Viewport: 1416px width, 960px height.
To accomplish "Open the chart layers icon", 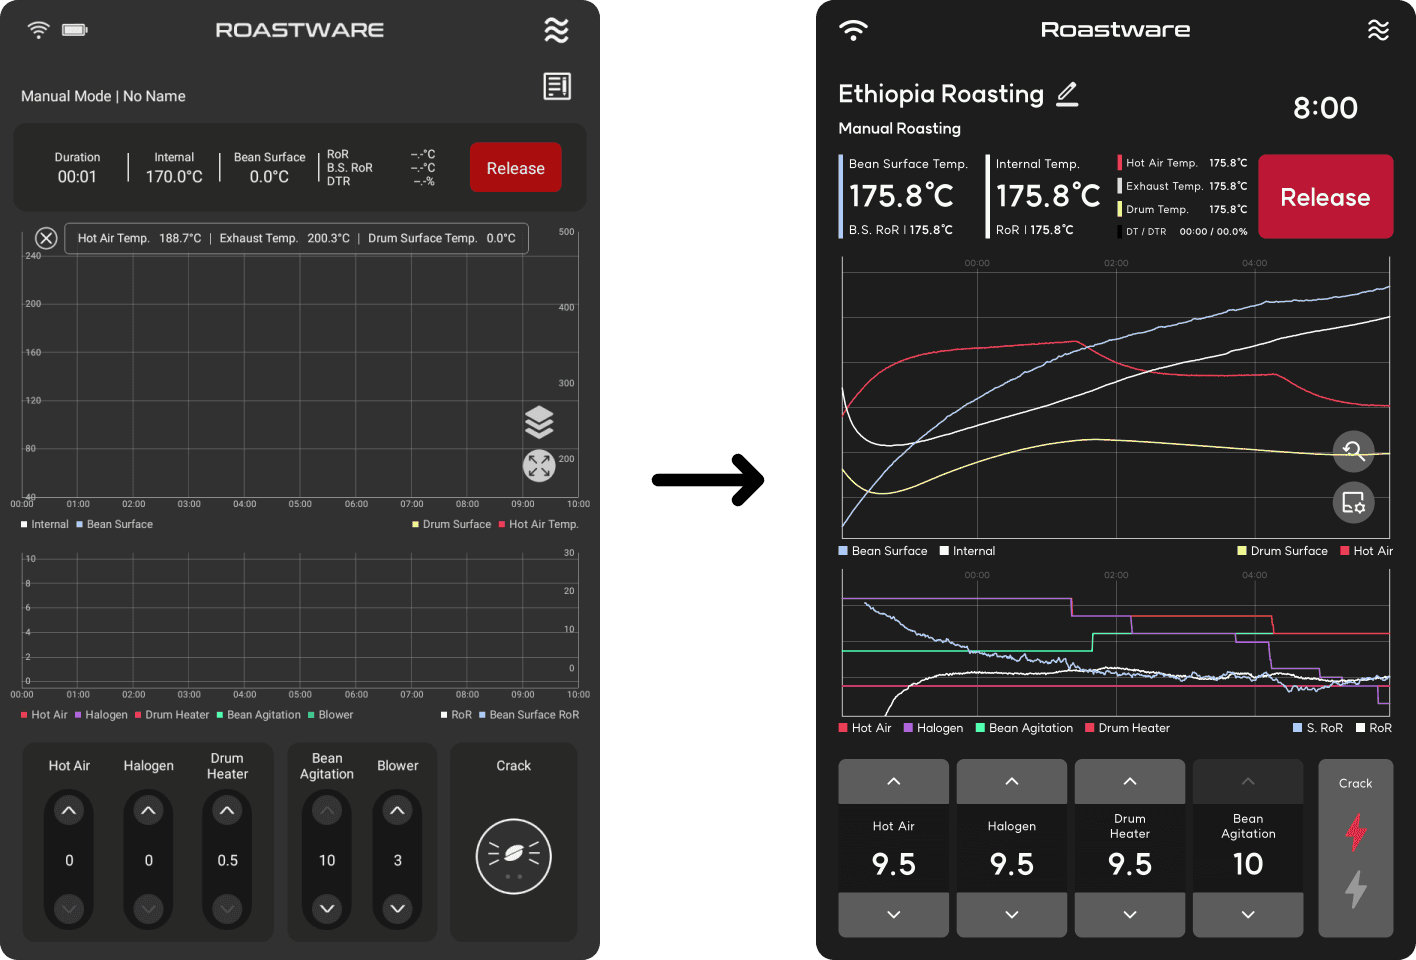I will pyautogui.click(x=539, y=422).
